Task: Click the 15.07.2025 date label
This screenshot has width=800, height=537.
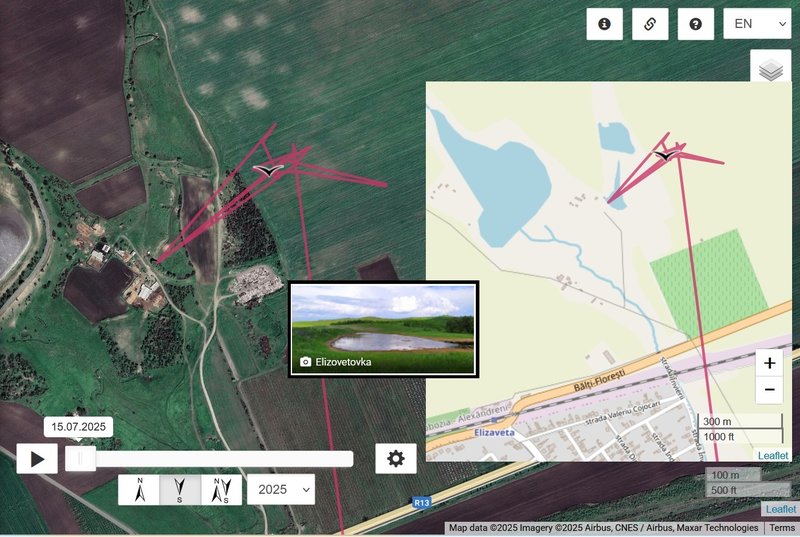Action: [x=79, y=427]
